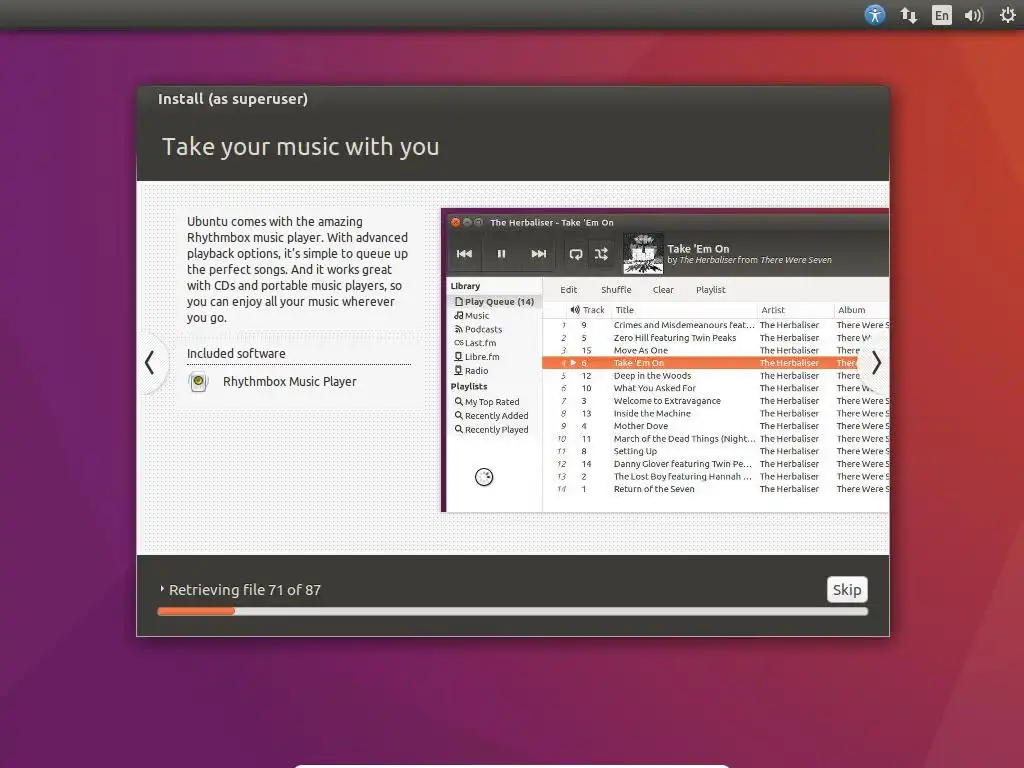Toggle the shuffle icon in Rhythmbox toolbar
Image resolution: width=1024 pixels, height=768 pixels.
coord(601,254)
